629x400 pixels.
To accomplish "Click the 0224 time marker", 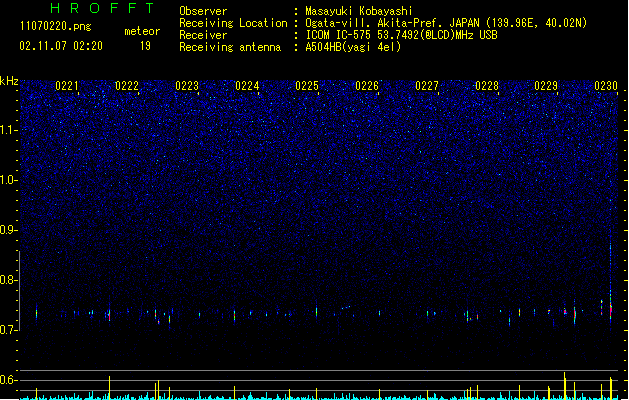I will (x=247, y=86).
